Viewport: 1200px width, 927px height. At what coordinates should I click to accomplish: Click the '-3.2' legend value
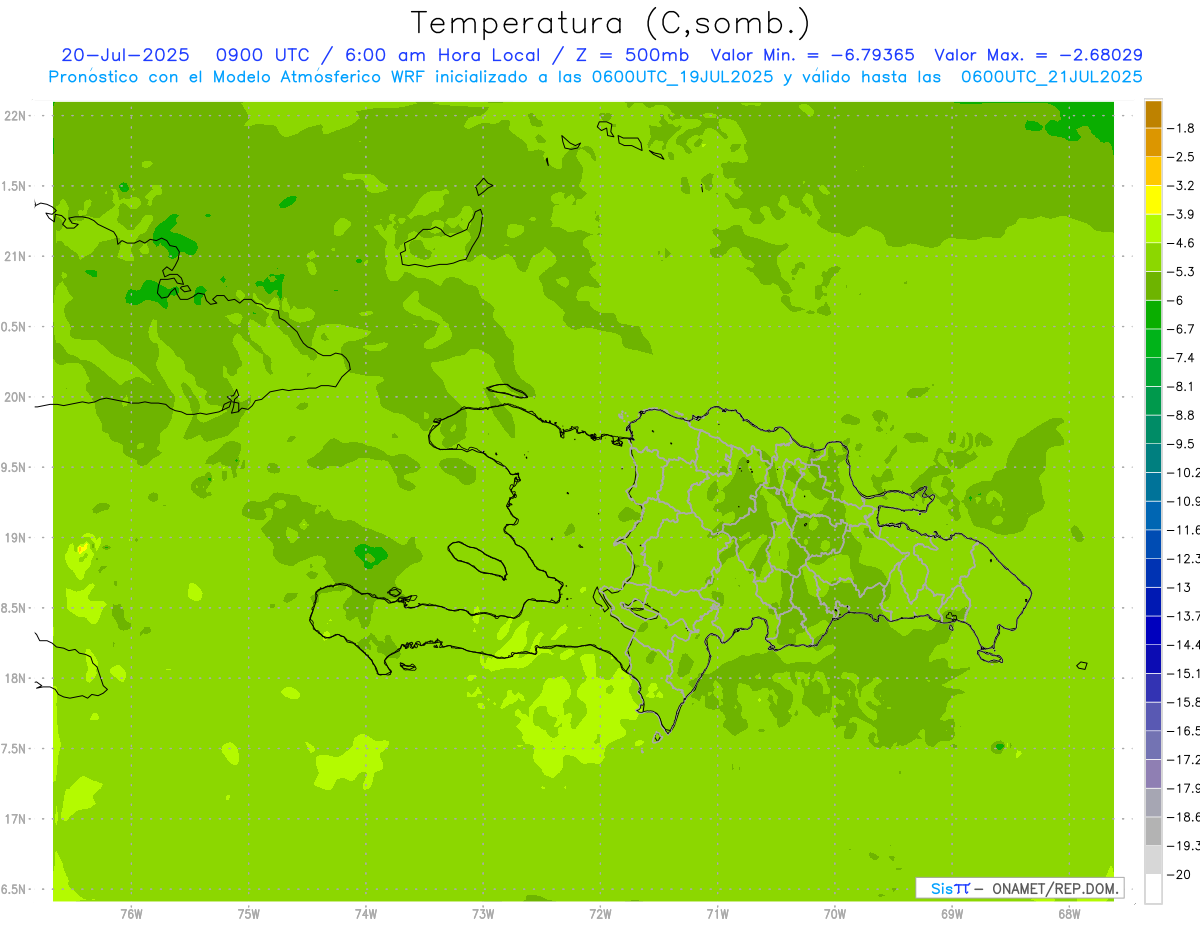point(1182,186)
